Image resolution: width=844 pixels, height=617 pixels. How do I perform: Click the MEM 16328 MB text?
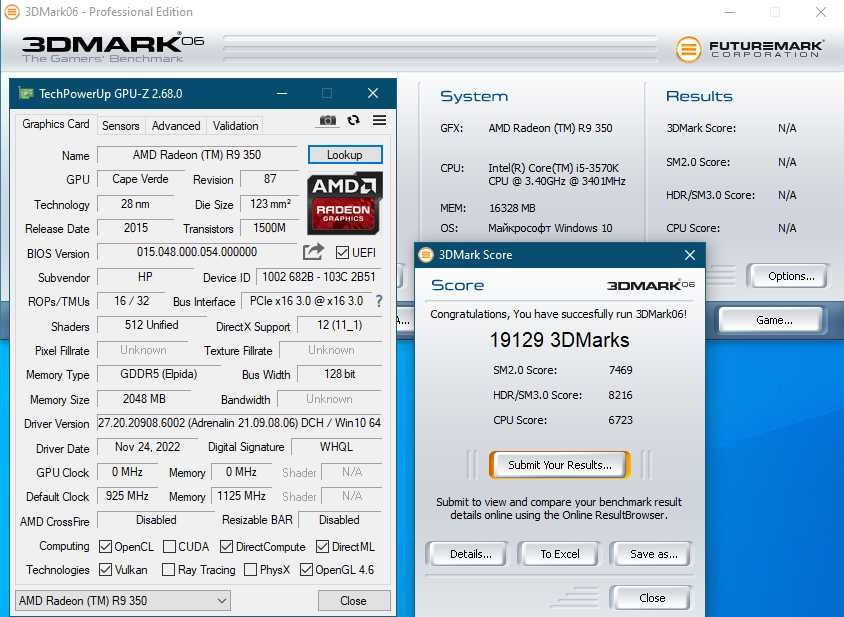(512, 208)
